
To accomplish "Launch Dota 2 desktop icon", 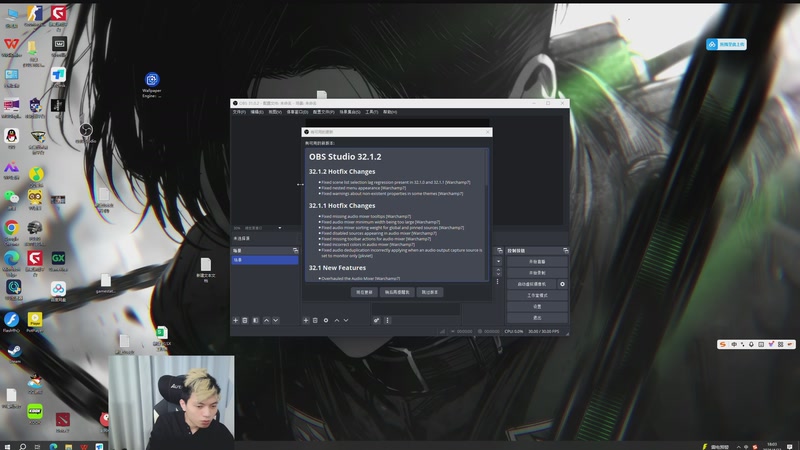I will click(x=63, y=422).
